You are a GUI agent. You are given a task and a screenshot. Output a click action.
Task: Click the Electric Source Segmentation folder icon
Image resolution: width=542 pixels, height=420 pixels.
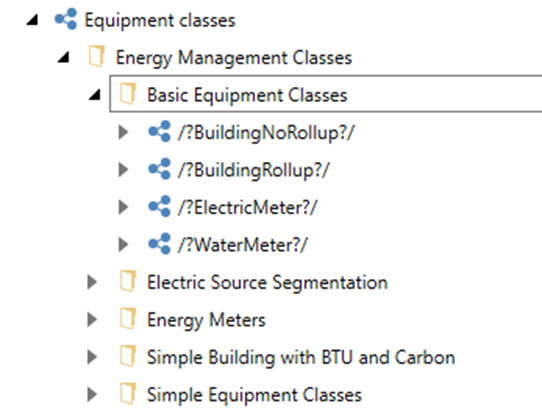pos(128,281)
